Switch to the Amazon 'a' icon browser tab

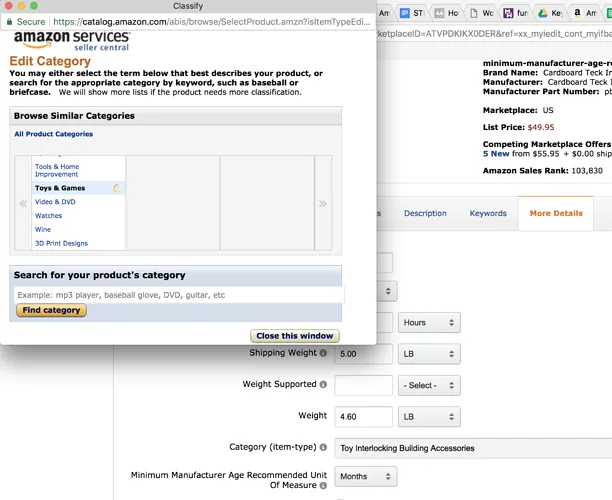(585, 13)
